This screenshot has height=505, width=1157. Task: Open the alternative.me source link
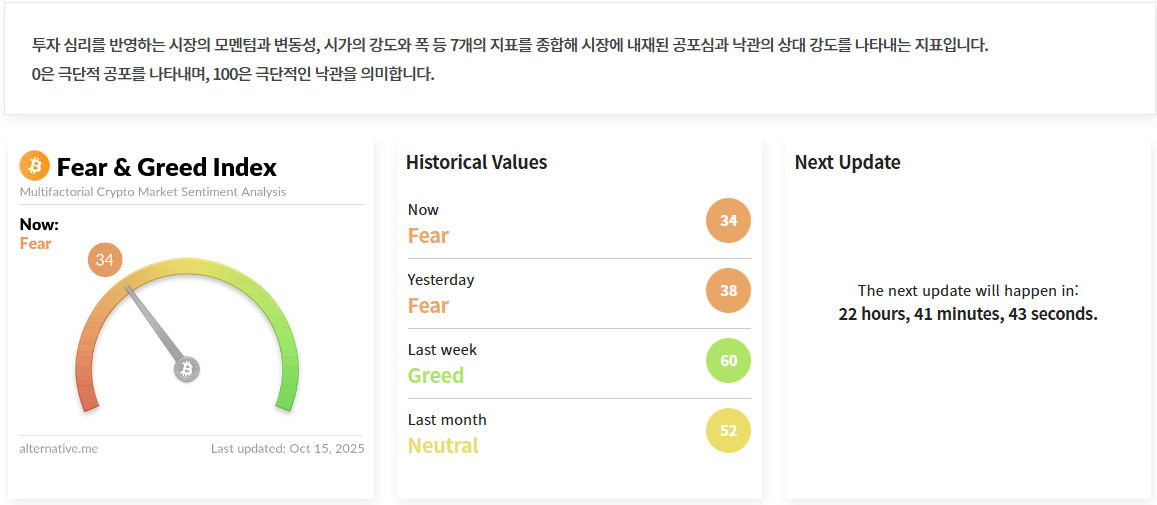tap(59, 448)
